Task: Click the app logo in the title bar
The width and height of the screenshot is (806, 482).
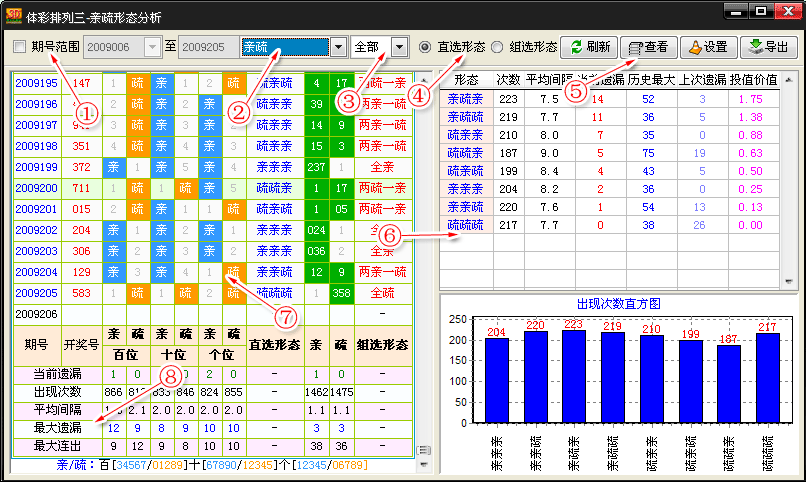Action: [x=15, y=17]
